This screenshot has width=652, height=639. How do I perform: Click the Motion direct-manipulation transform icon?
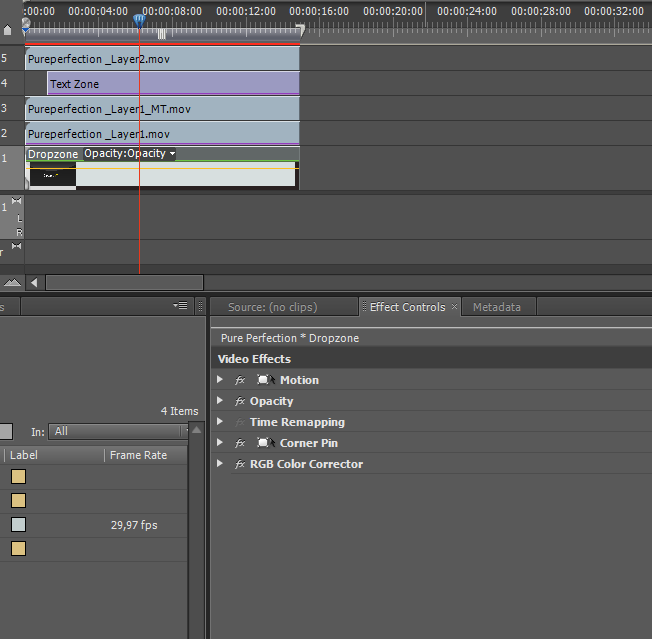(x=266, y=380)
